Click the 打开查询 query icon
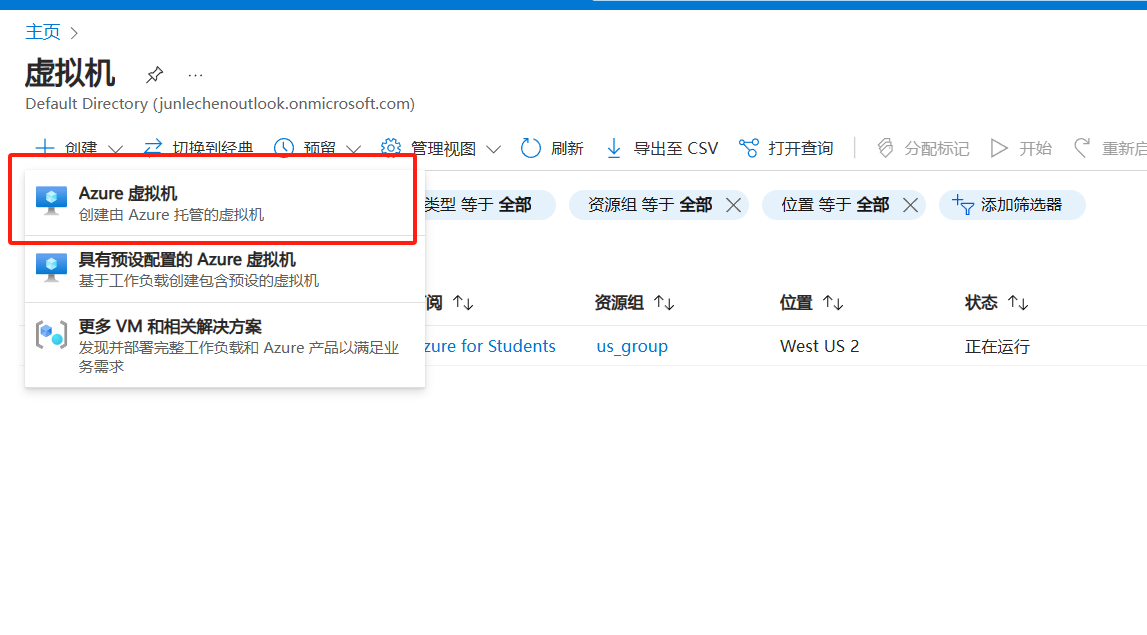The height and width of the screenshot is (635, 1147). click(749, 148)
